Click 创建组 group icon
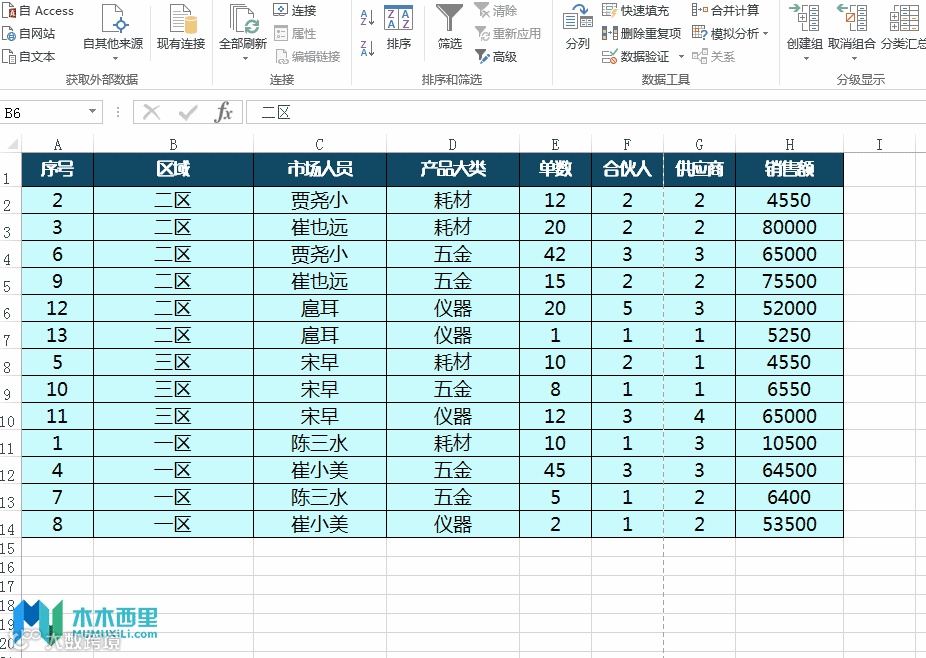Image resolution: width=926 pixels, height=658 pixels. (x=804, y=18)
